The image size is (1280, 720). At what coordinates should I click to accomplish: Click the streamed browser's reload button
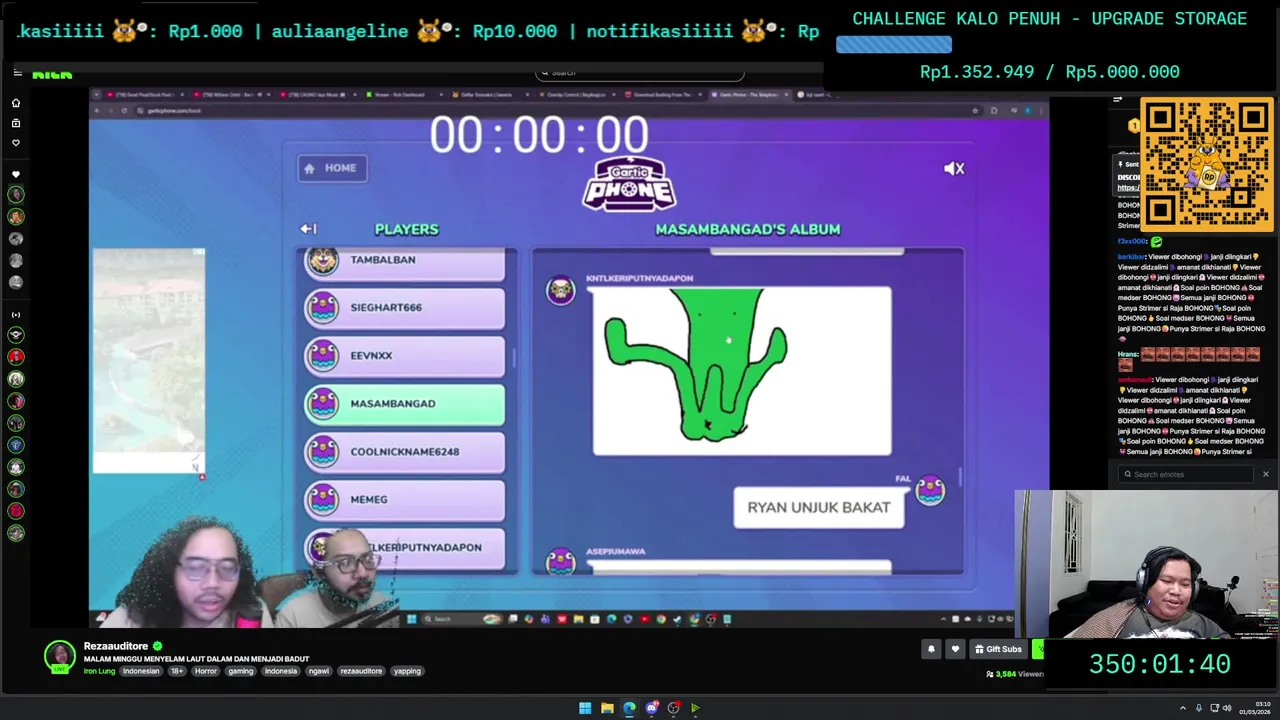(125, 110)
